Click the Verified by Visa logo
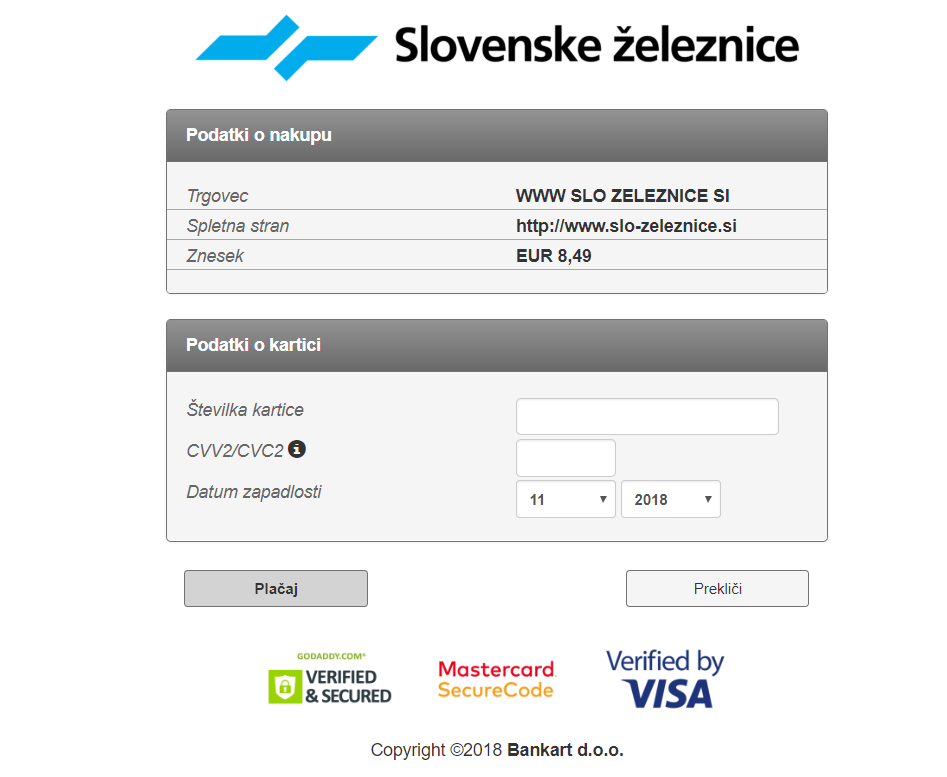 click(665, 679)
